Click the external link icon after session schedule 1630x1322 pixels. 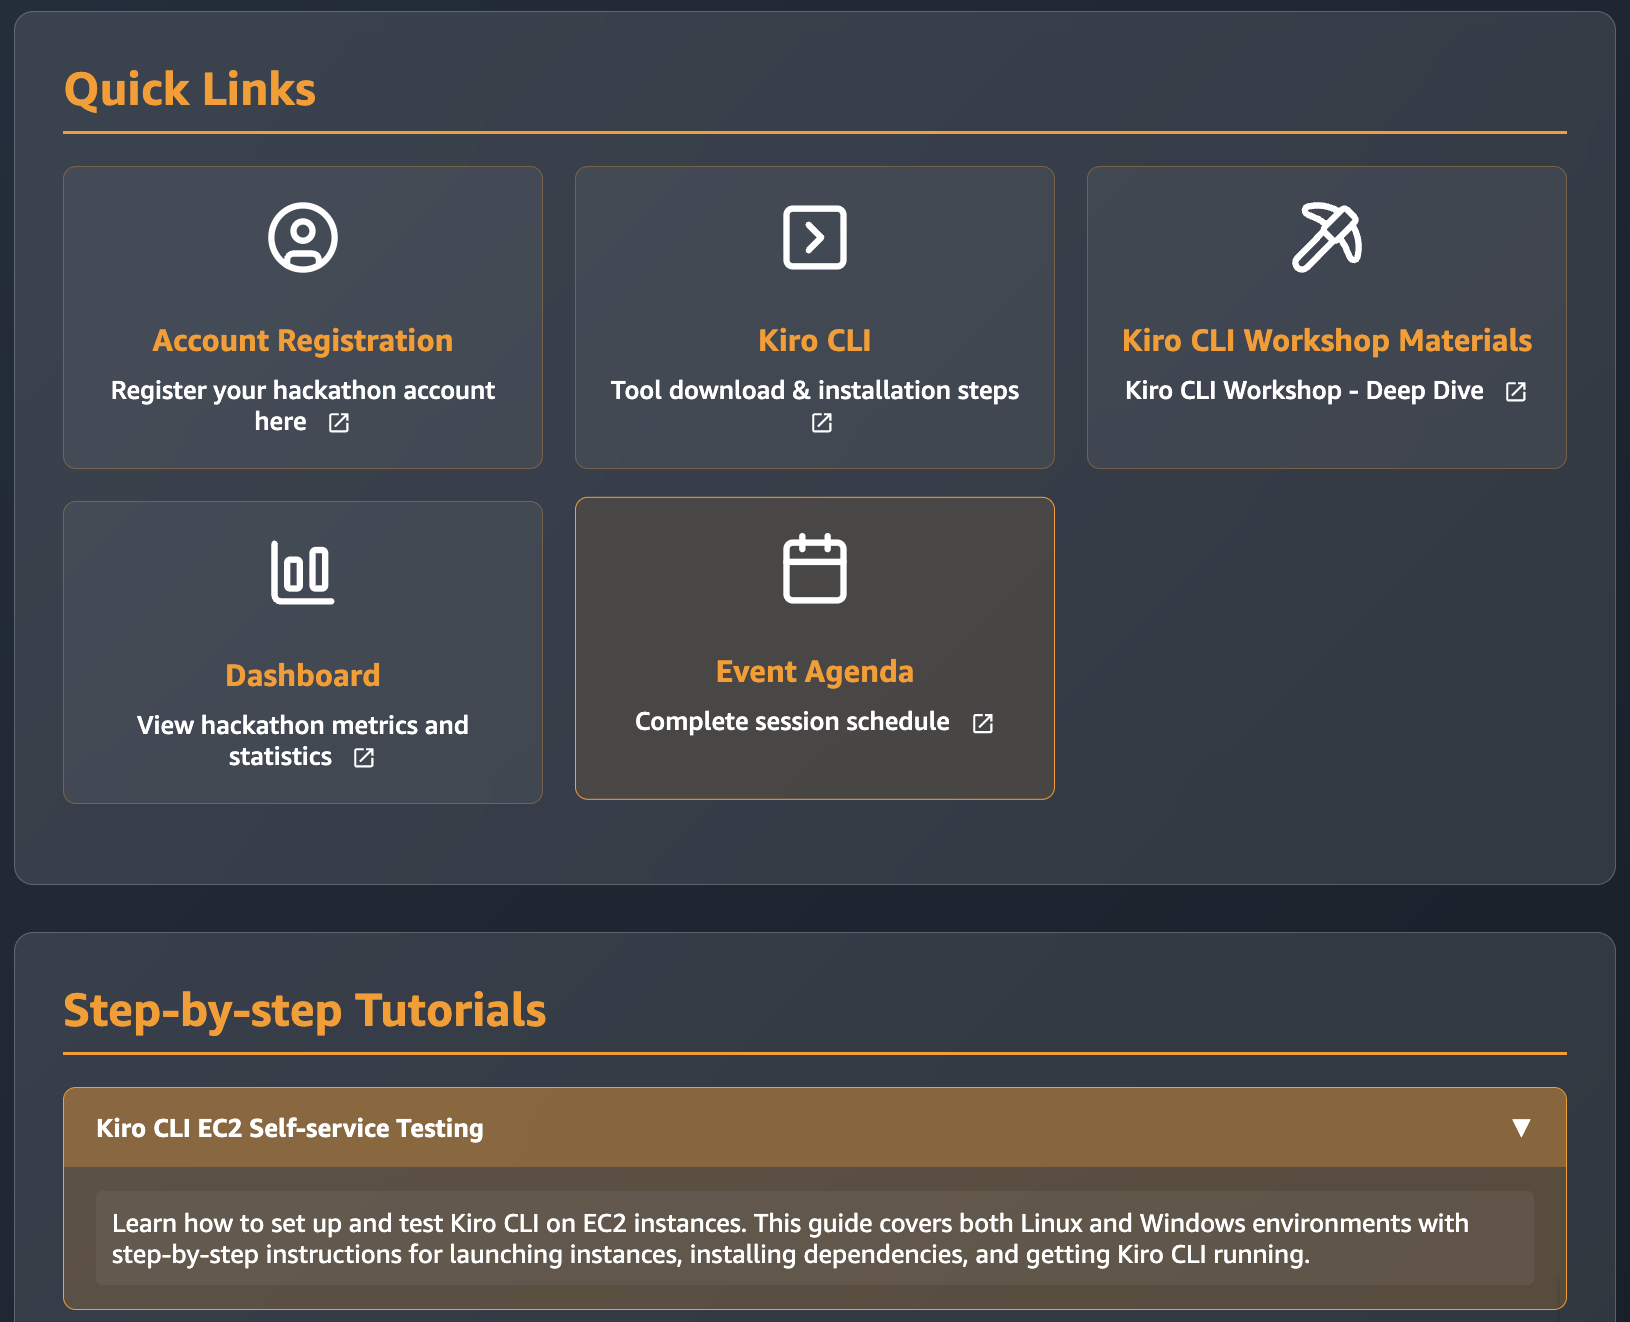(x=982, y=723)
